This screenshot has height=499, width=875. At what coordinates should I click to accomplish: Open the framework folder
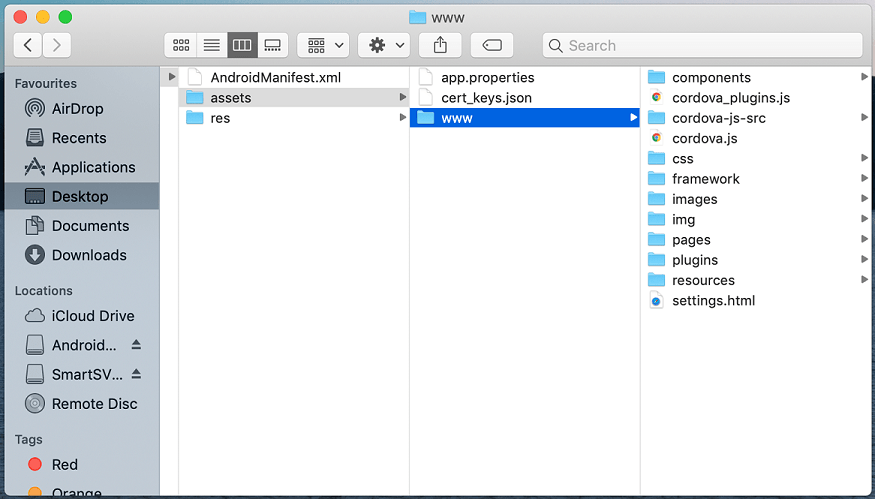pyautogui.click(x=758, y=179)
